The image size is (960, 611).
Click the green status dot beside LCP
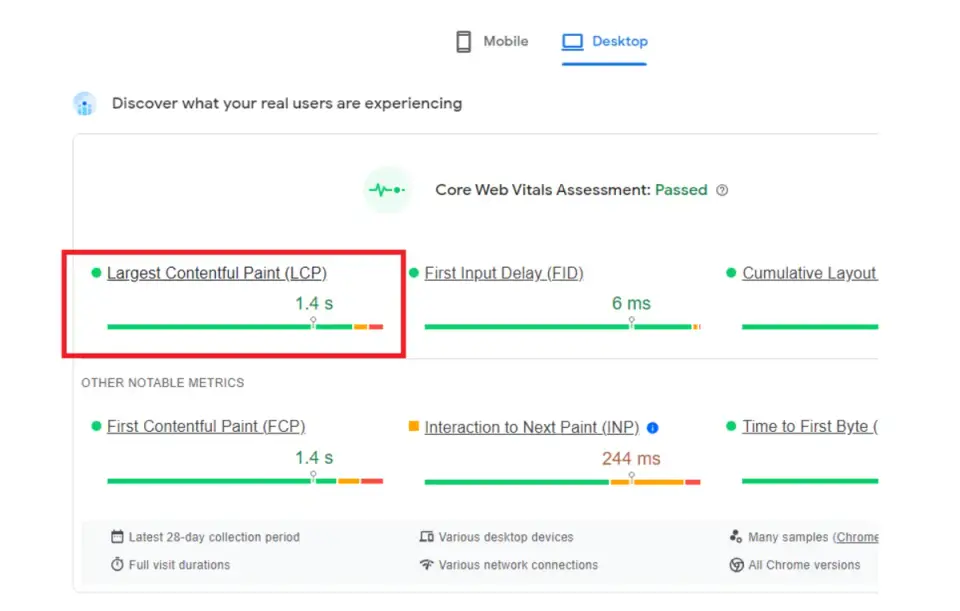[x=96, y=272]
